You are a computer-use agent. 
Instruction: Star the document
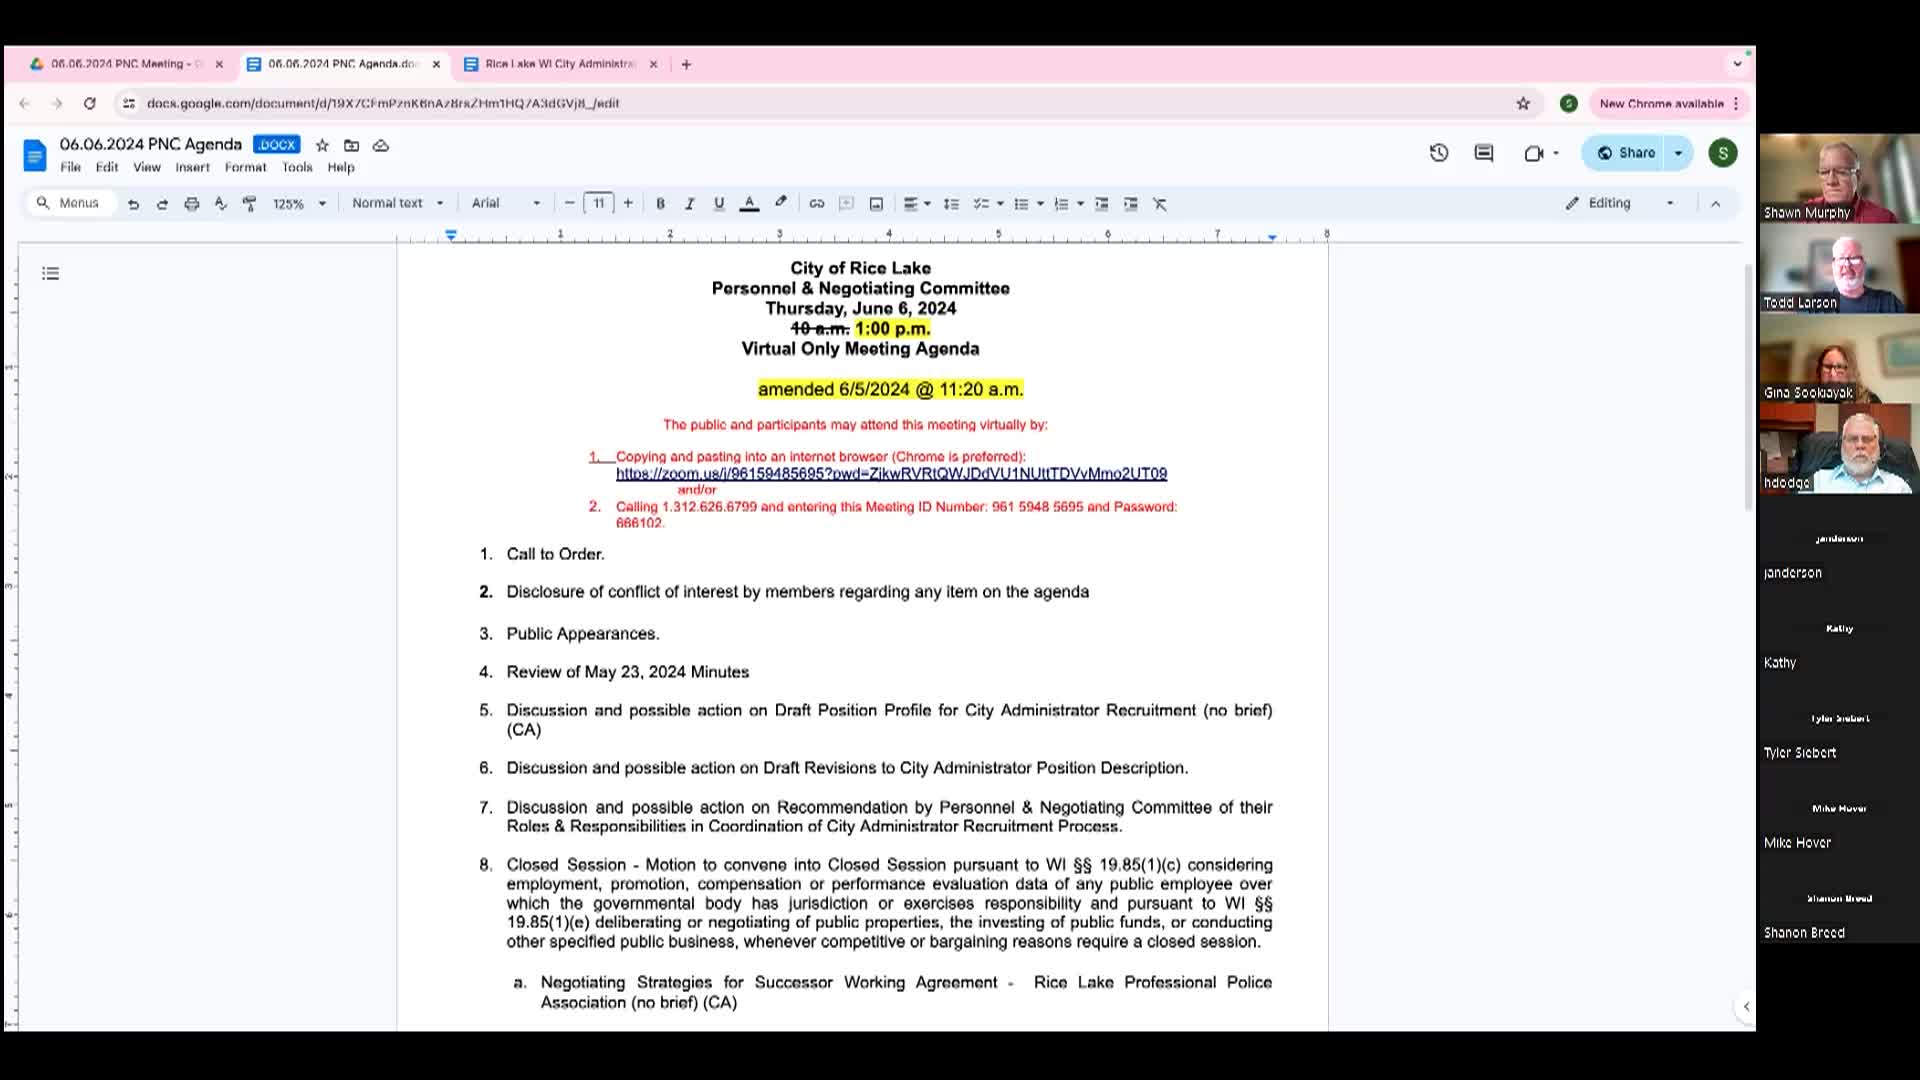322,145
